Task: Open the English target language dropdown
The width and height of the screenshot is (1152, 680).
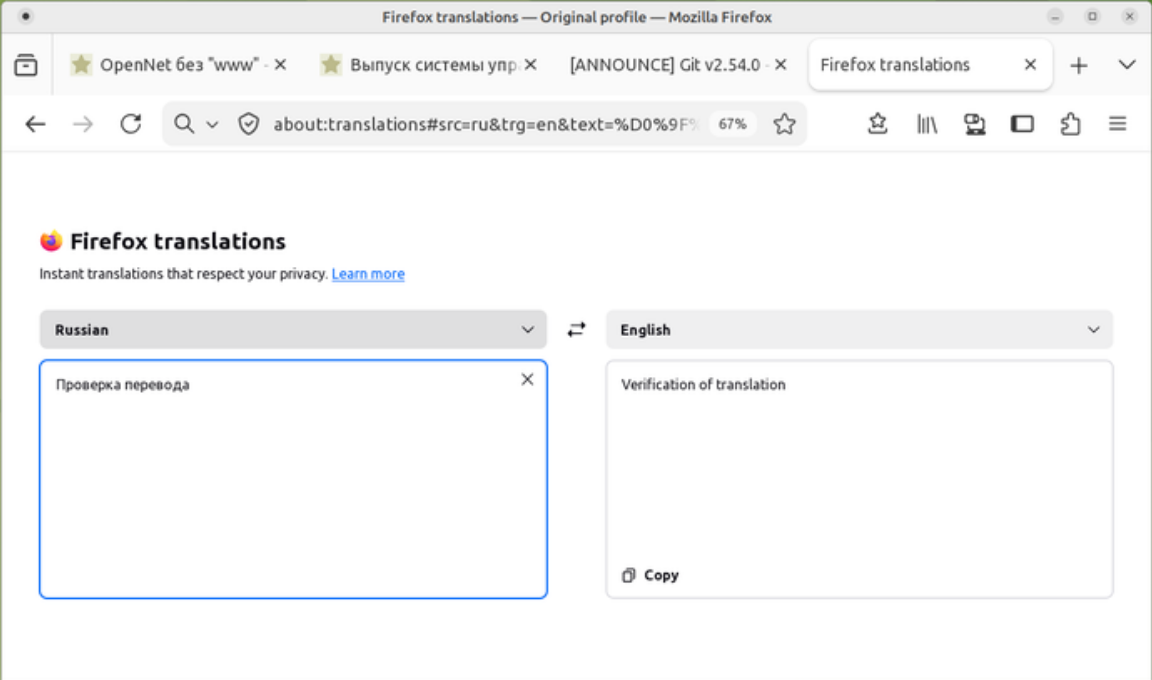Action: pyautogui.click(x=858, y=329)
